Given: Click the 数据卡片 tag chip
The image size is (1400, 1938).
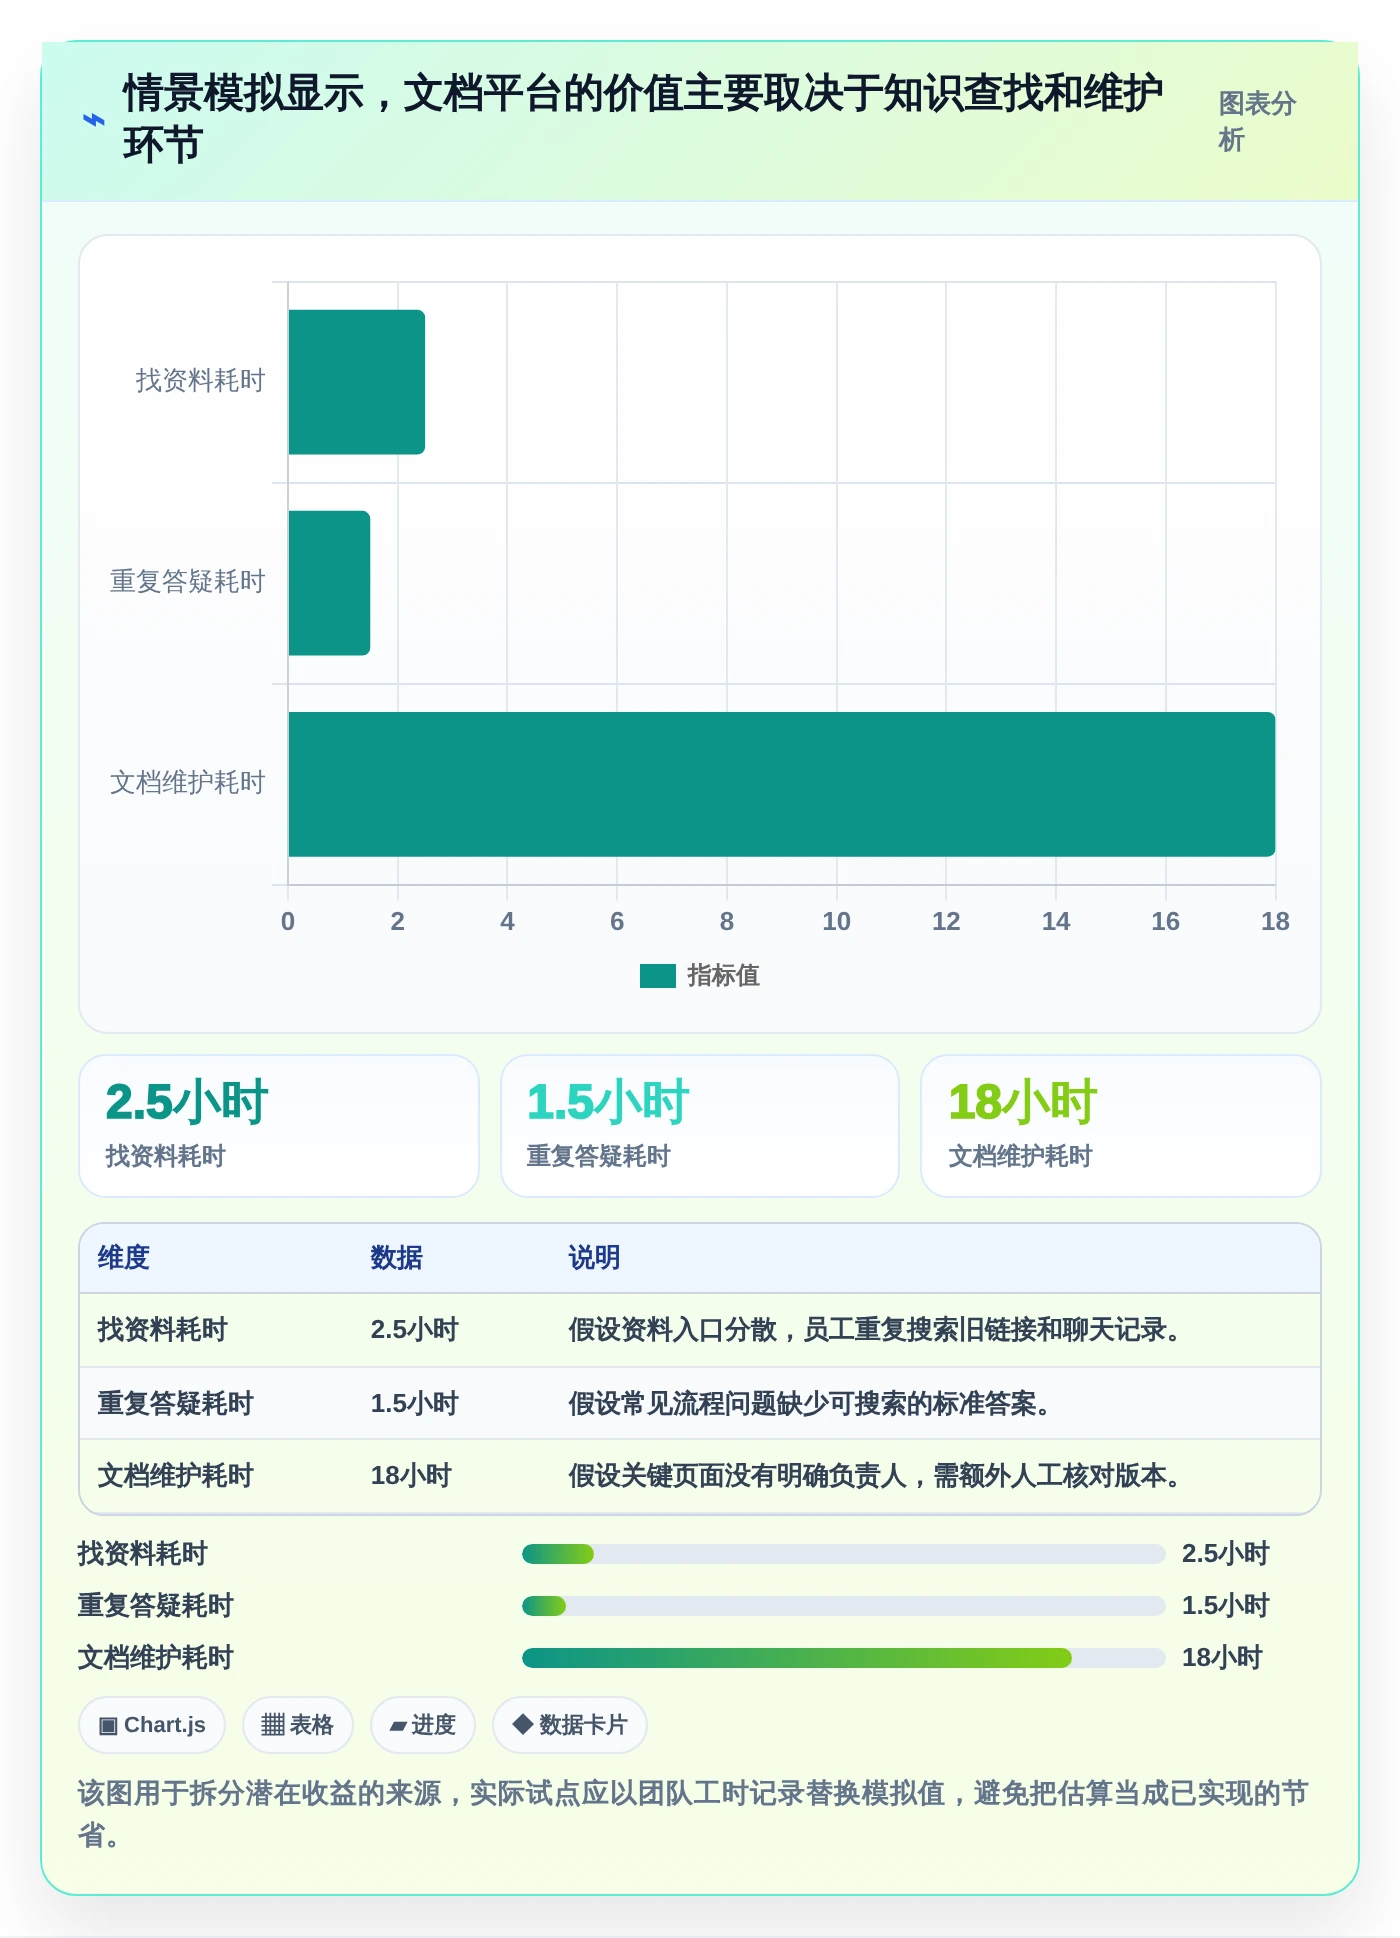Looking at the screenshot, I should point(570,1725).
